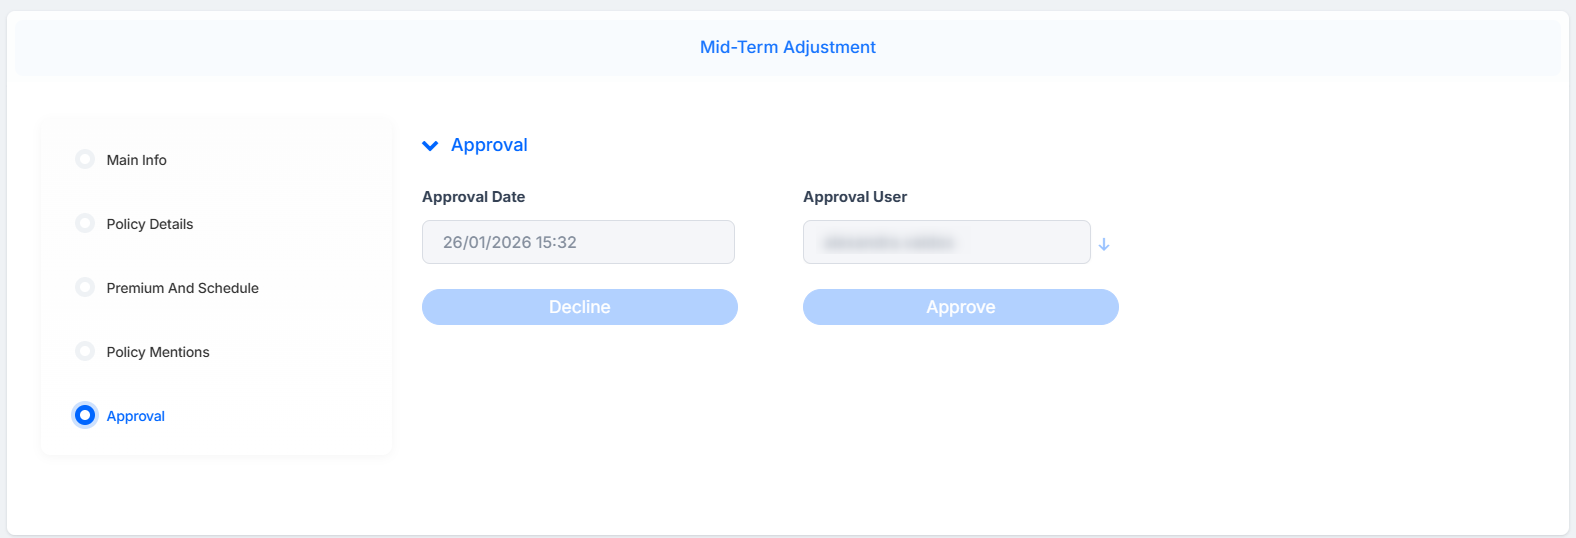Click the active Approval step radio circle
Screen dimensions: 1576x538
point(85,415)
